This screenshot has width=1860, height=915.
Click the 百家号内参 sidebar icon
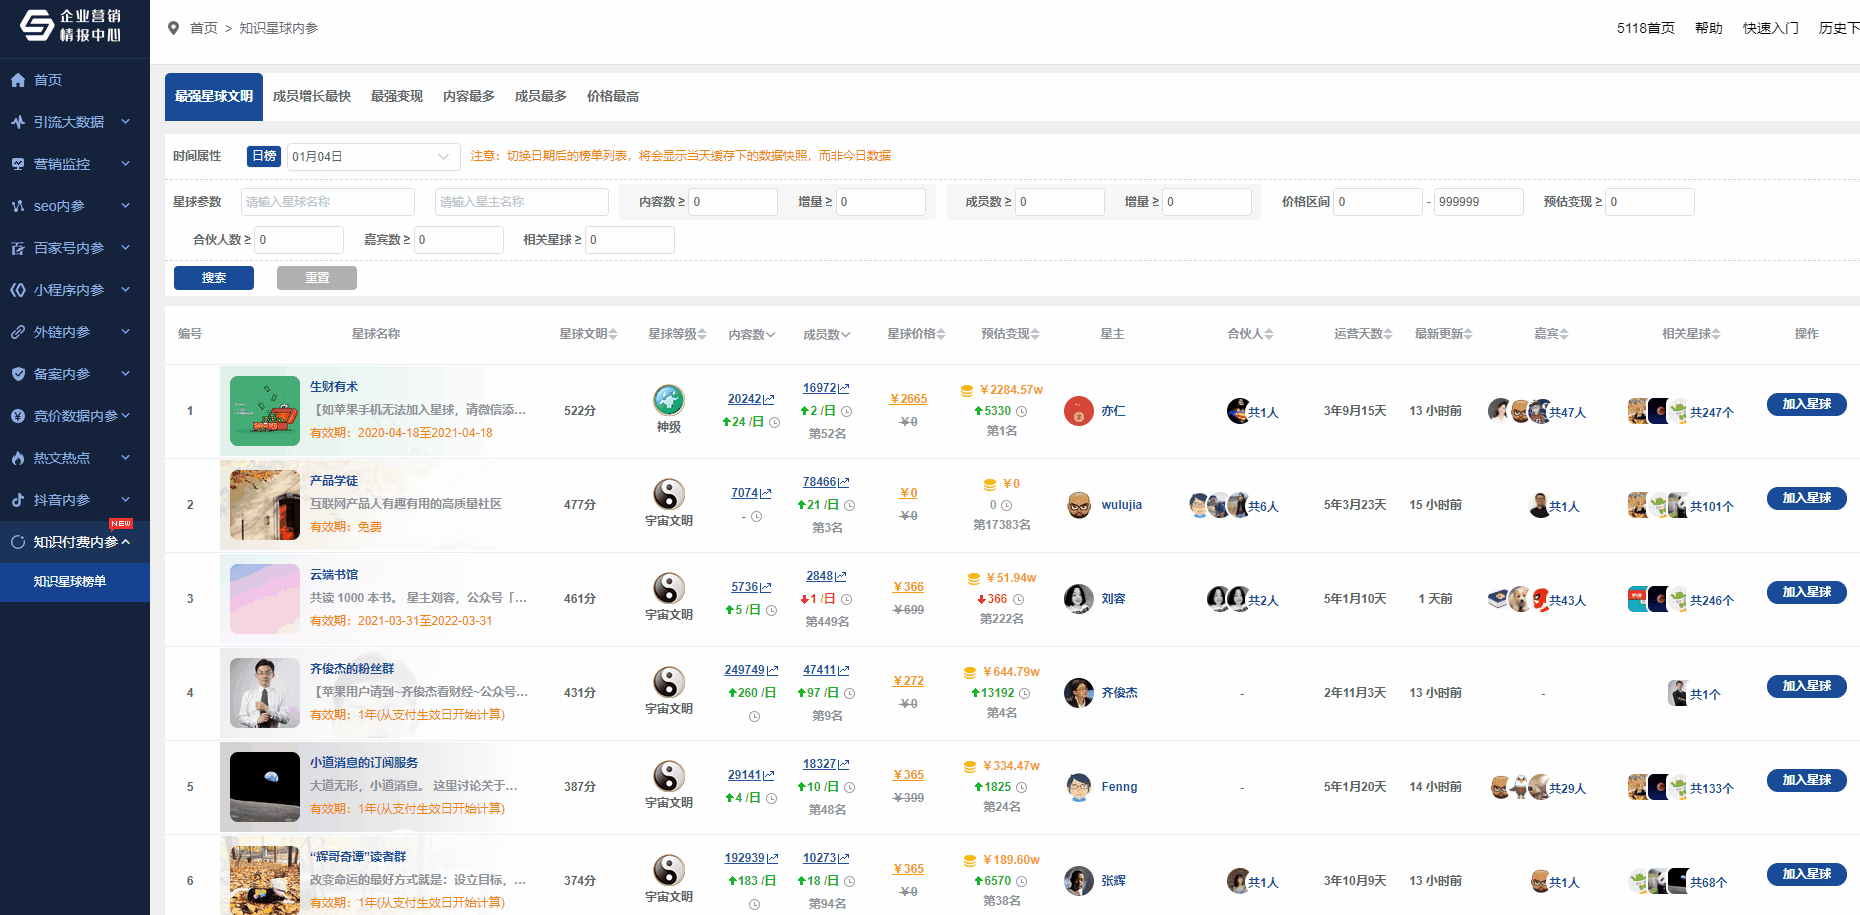tap(18, 248)
